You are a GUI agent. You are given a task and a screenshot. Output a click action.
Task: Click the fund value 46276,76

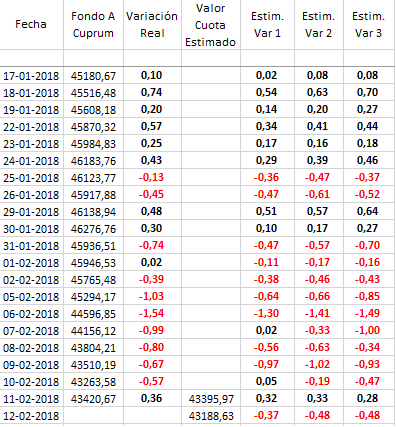93,229
